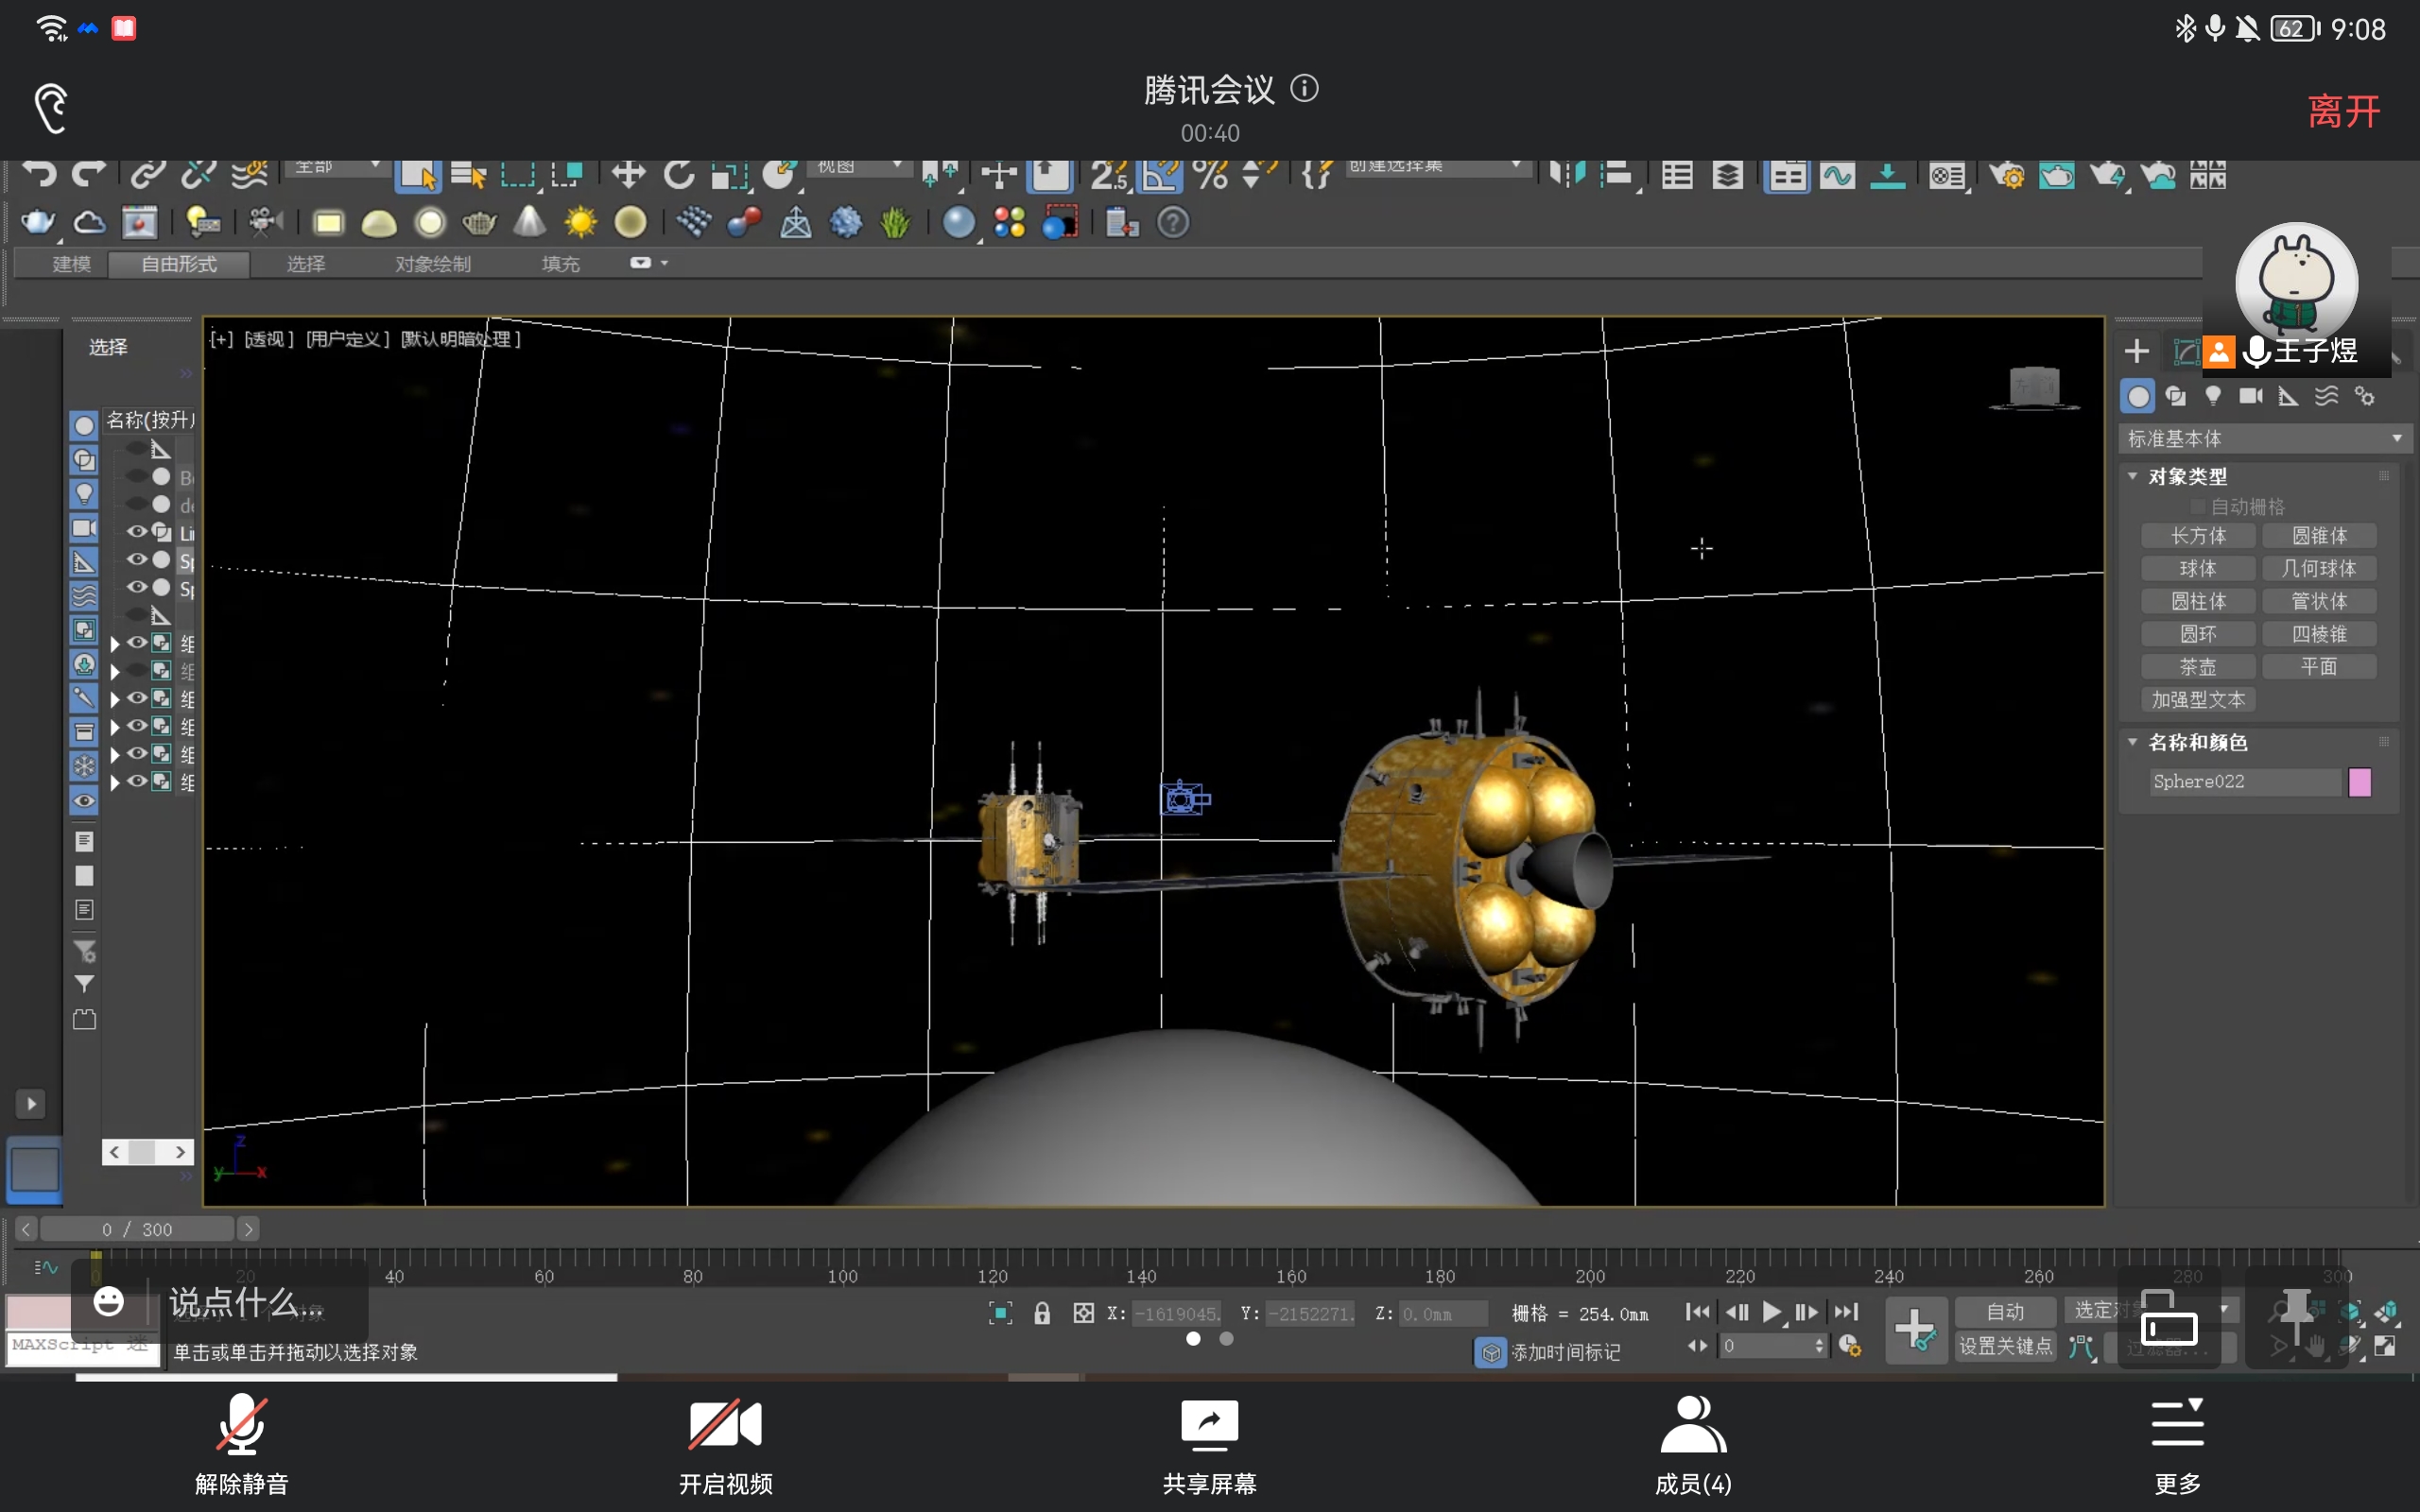Click the help question mark icon
This screenshot has width=2420, height=1512.
click(1173, 222)
